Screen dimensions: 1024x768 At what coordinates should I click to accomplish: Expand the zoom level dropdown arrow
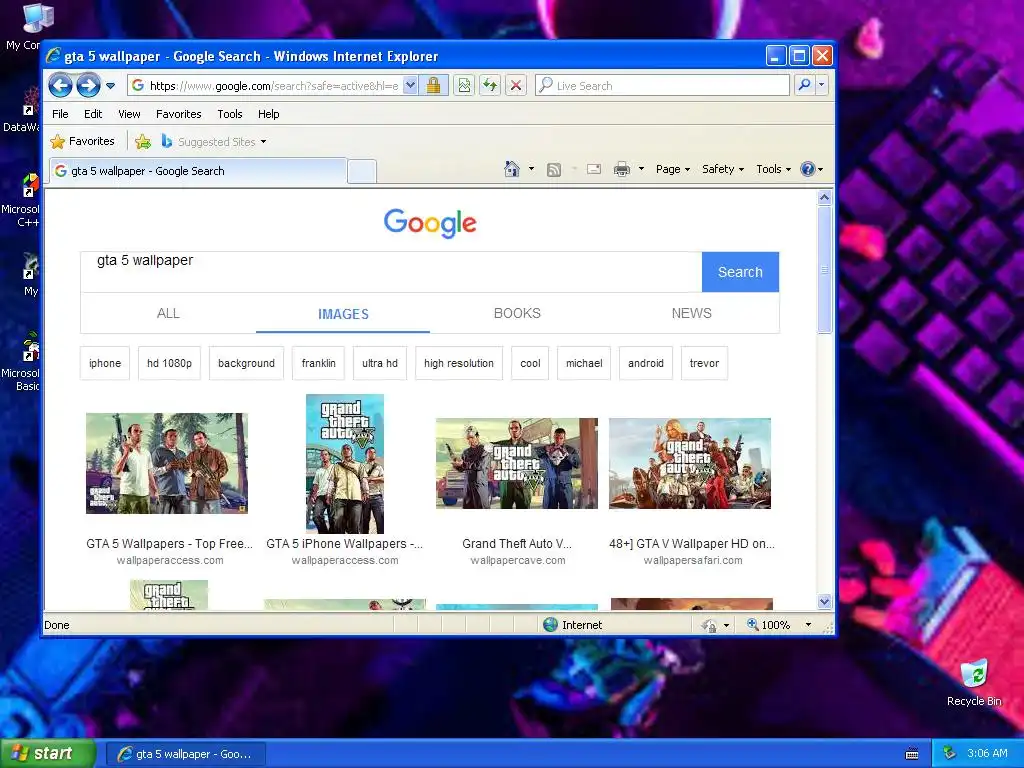[x=808, y=625]
